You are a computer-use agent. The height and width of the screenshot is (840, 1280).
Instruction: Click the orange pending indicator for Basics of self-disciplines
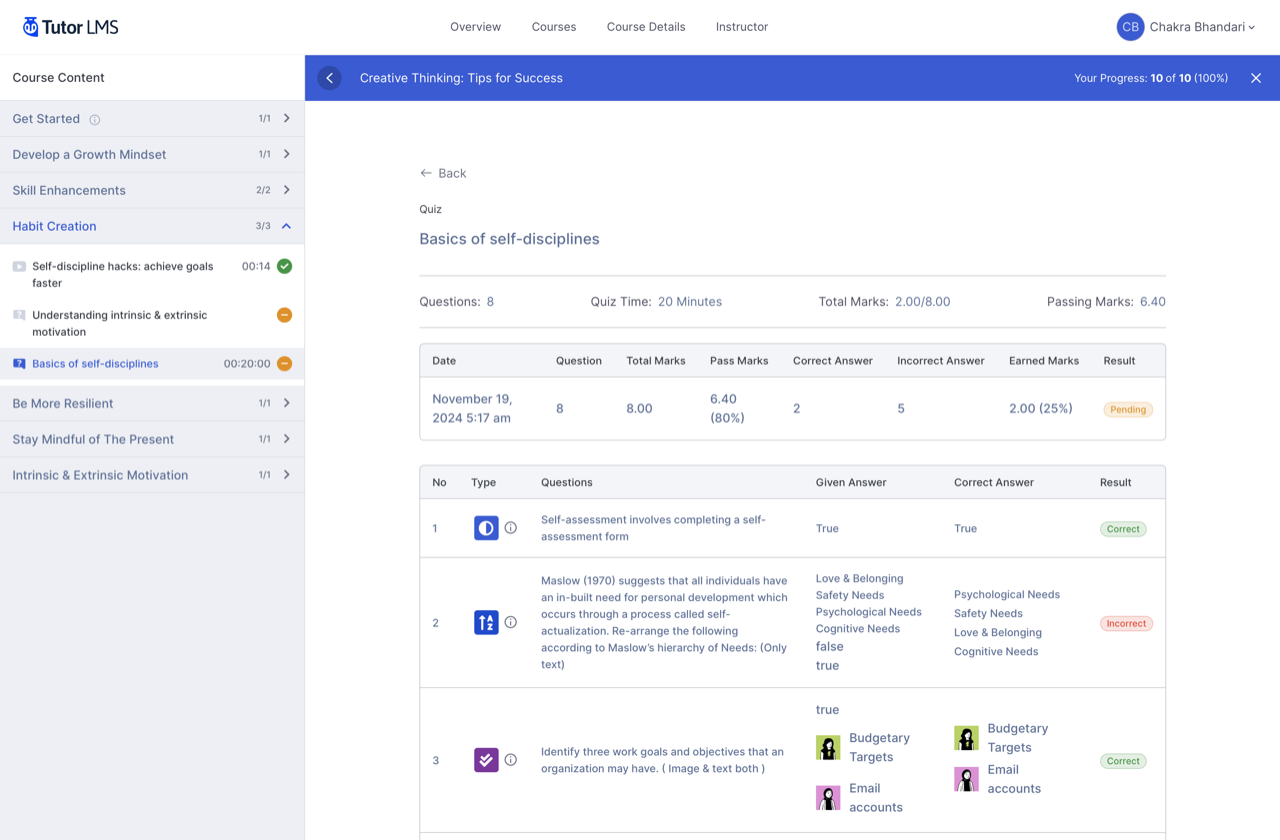(283, 363)
